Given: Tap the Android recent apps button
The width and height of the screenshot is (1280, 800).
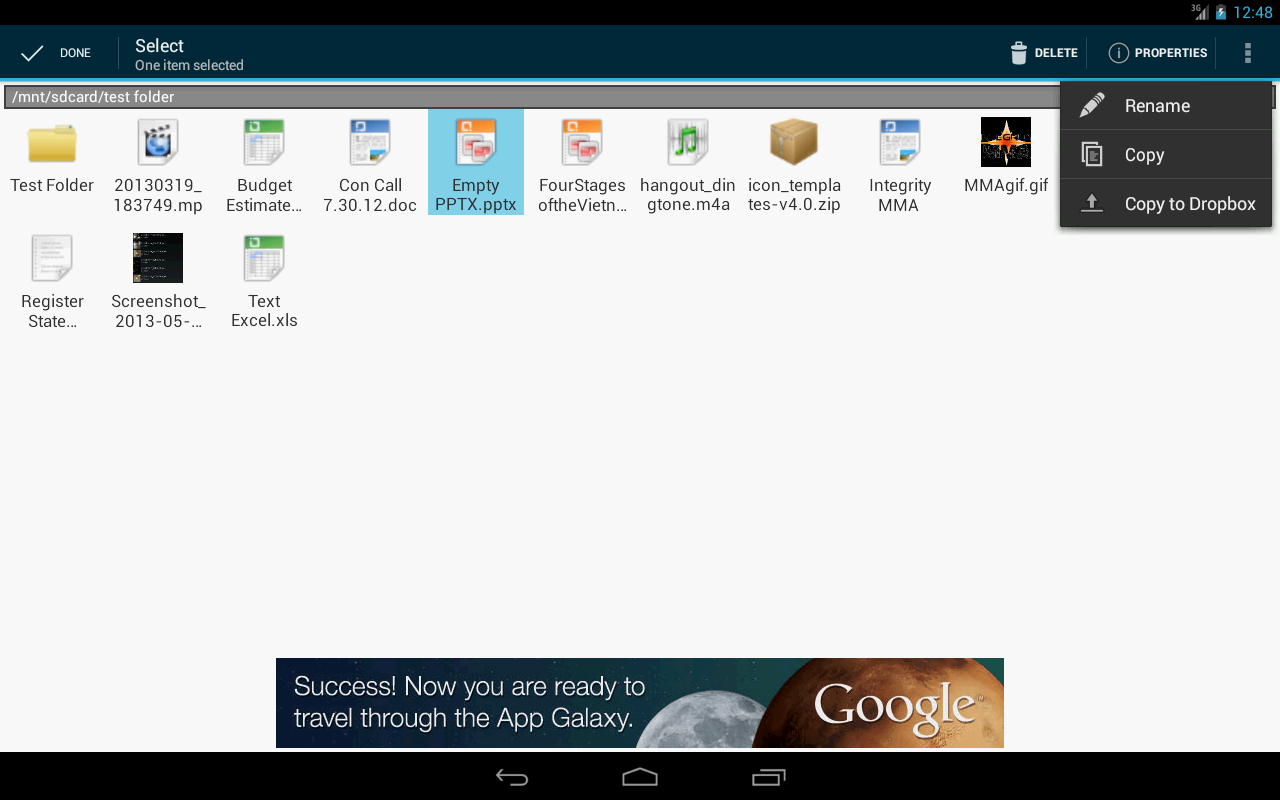Looking at the screenshot, I should click(768, 777).
